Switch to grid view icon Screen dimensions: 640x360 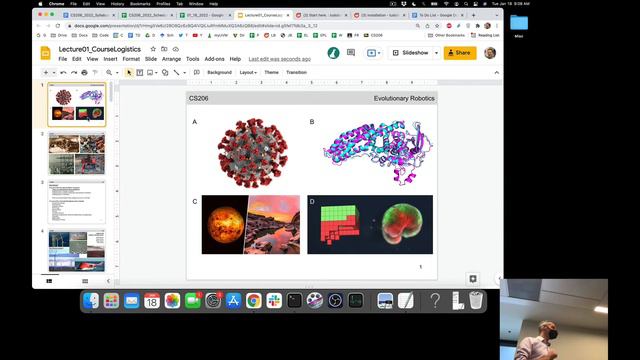tap(85, 281)
